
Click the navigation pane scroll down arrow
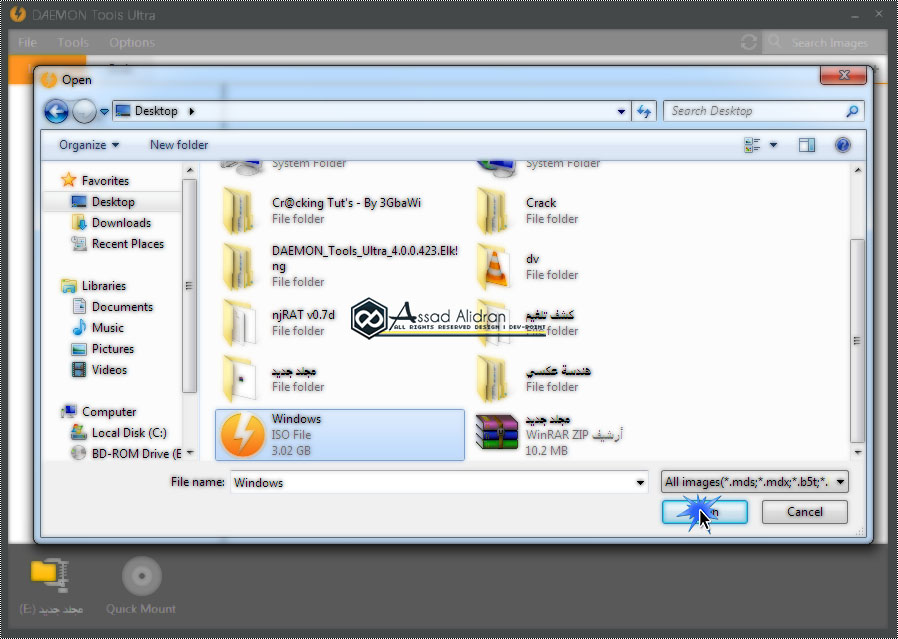point(190,453)
